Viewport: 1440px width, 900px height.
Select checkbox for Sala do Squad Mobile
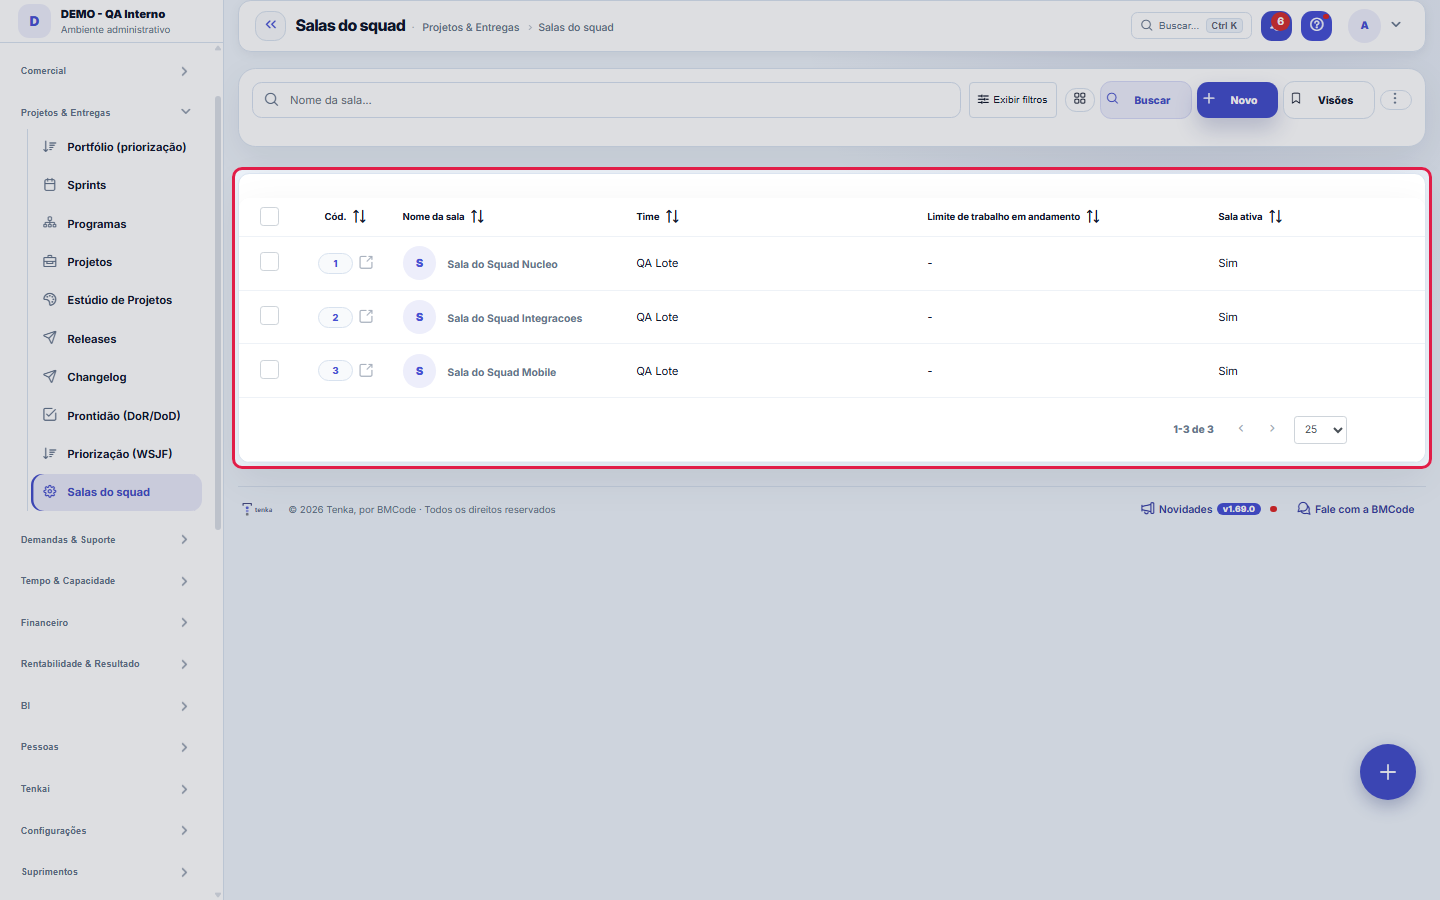(x=269, y=370)
